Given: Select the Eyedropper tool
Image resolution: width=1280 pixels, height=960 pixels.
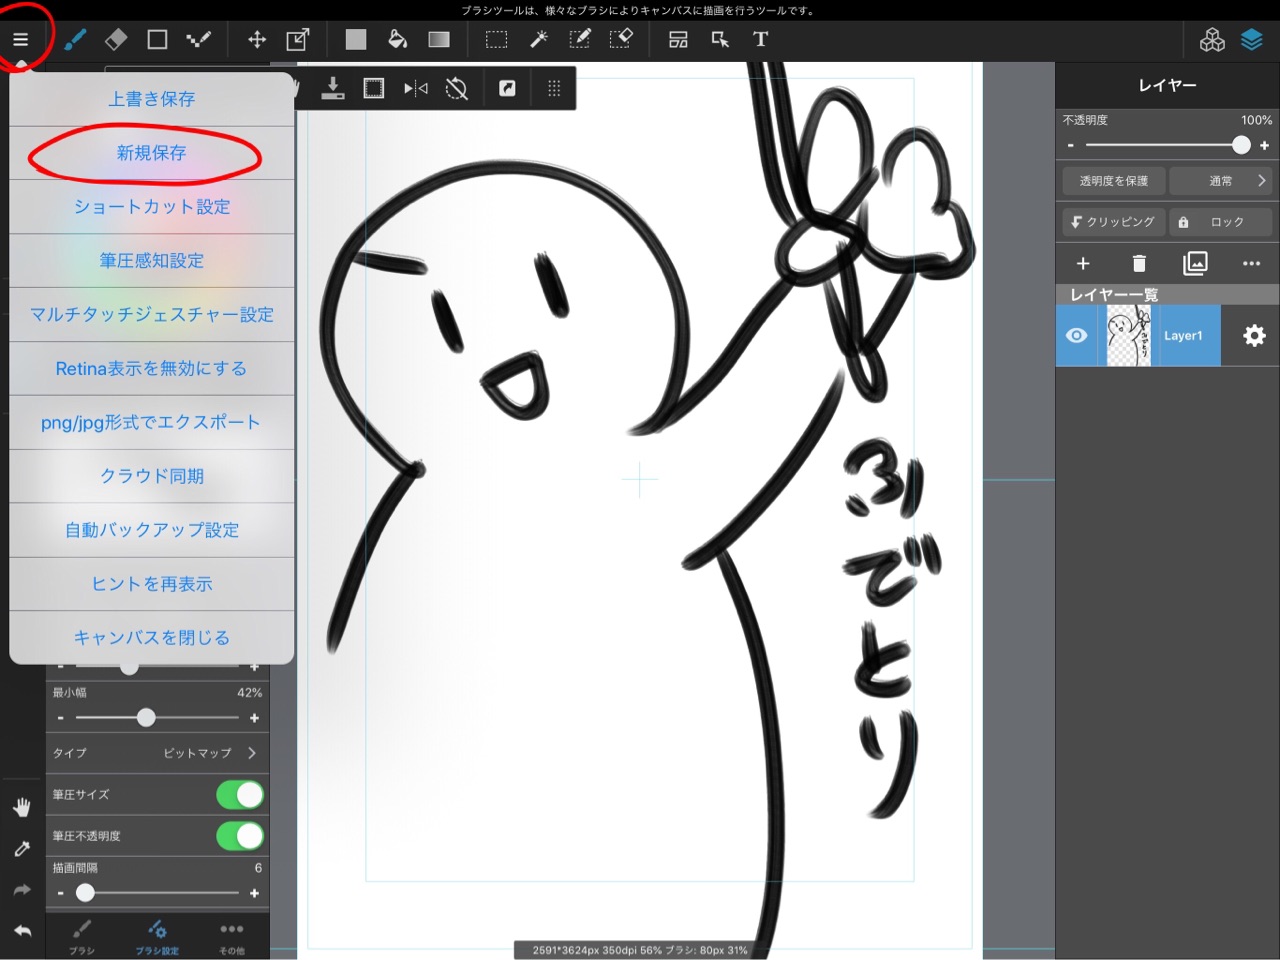Looking at the screenshot, I should [22, 849].
